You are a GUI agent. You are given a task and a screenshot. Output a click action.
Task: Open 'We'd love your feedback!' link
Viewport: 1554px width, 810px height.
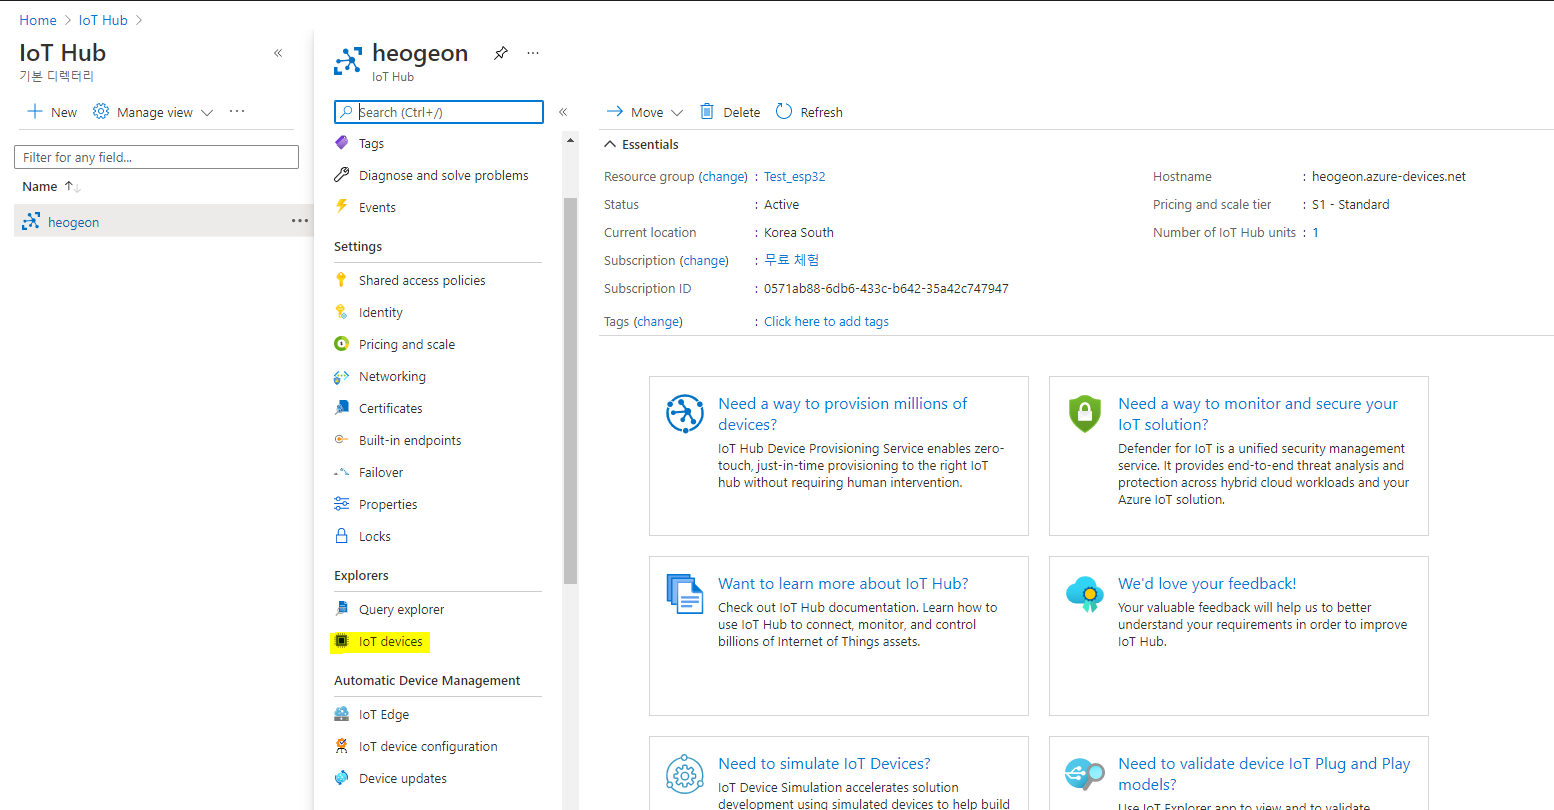[x=1207, y=583]
